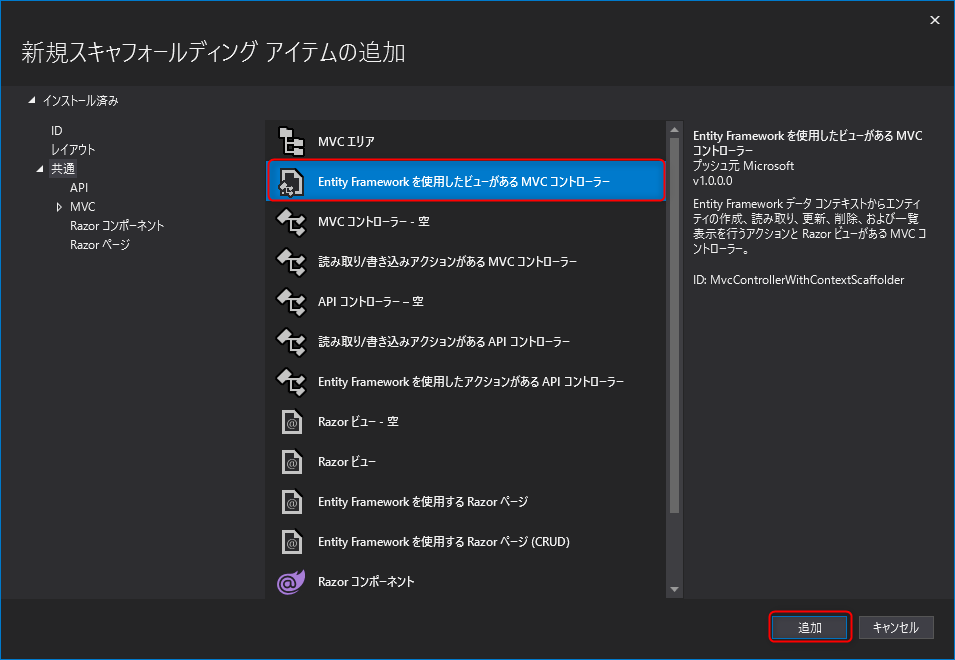Screen dimensions: 955x660
Task: Select 読み取り/書き込みアクションがある API コントローラー
Action: coord(444,342)
